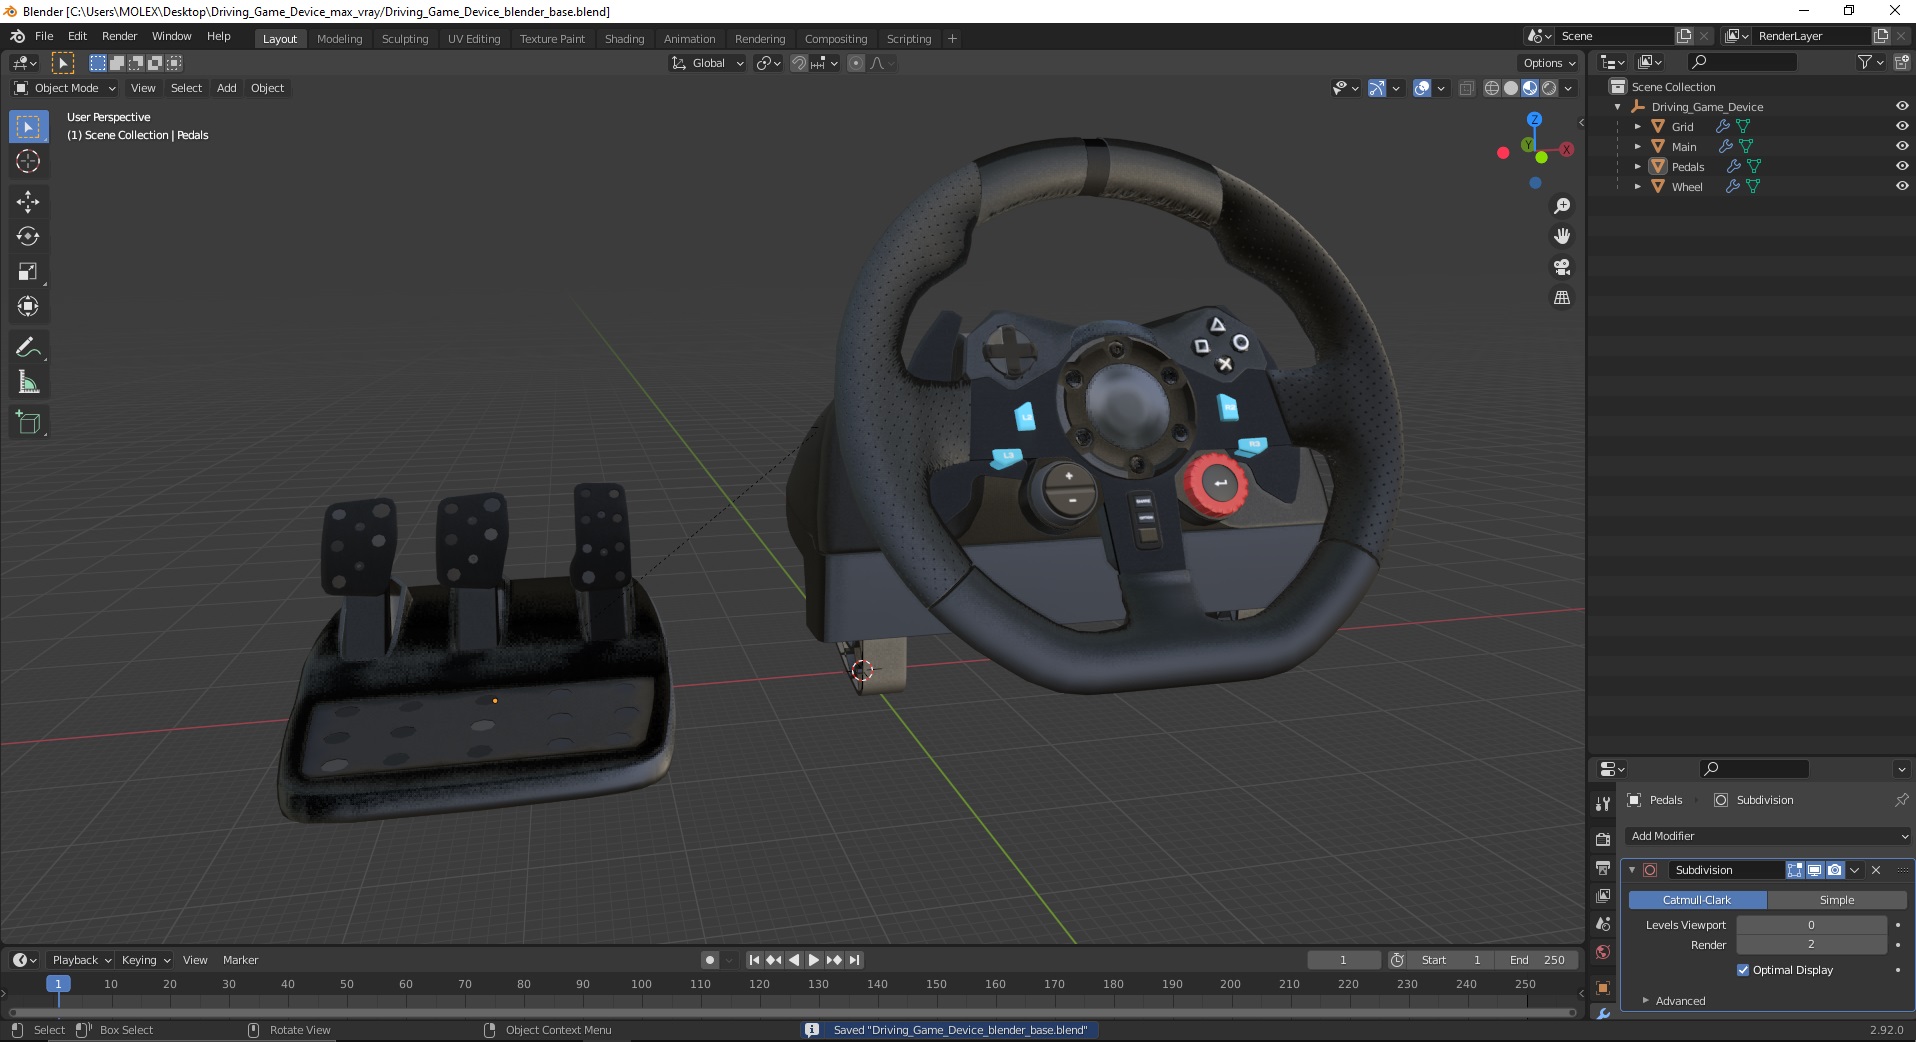Choose the Simple subdivision type
Screen dimensions: 1916x1042
(1837, 900)
